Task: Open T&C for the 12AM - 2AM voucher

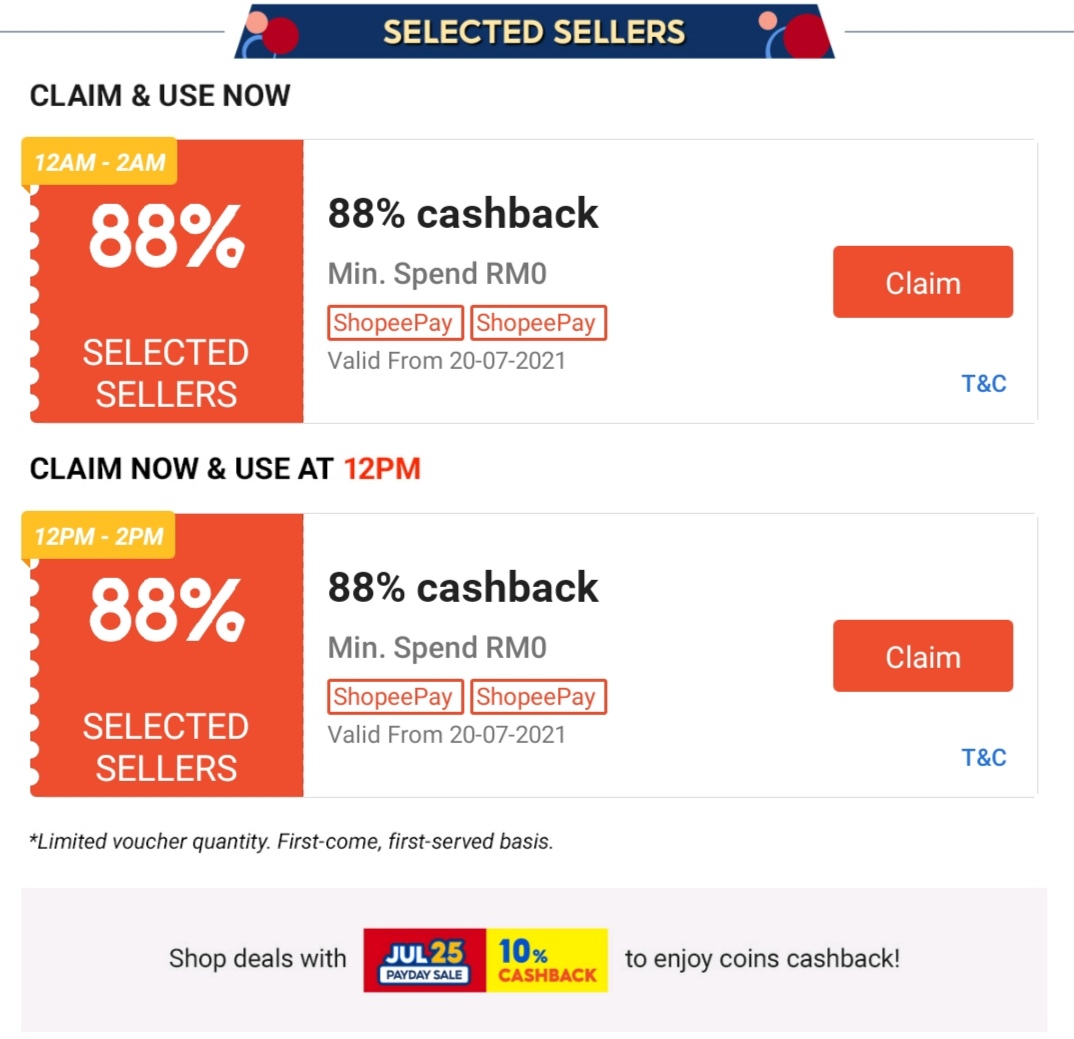Action: pyautogui.click(x=984, y=384)
